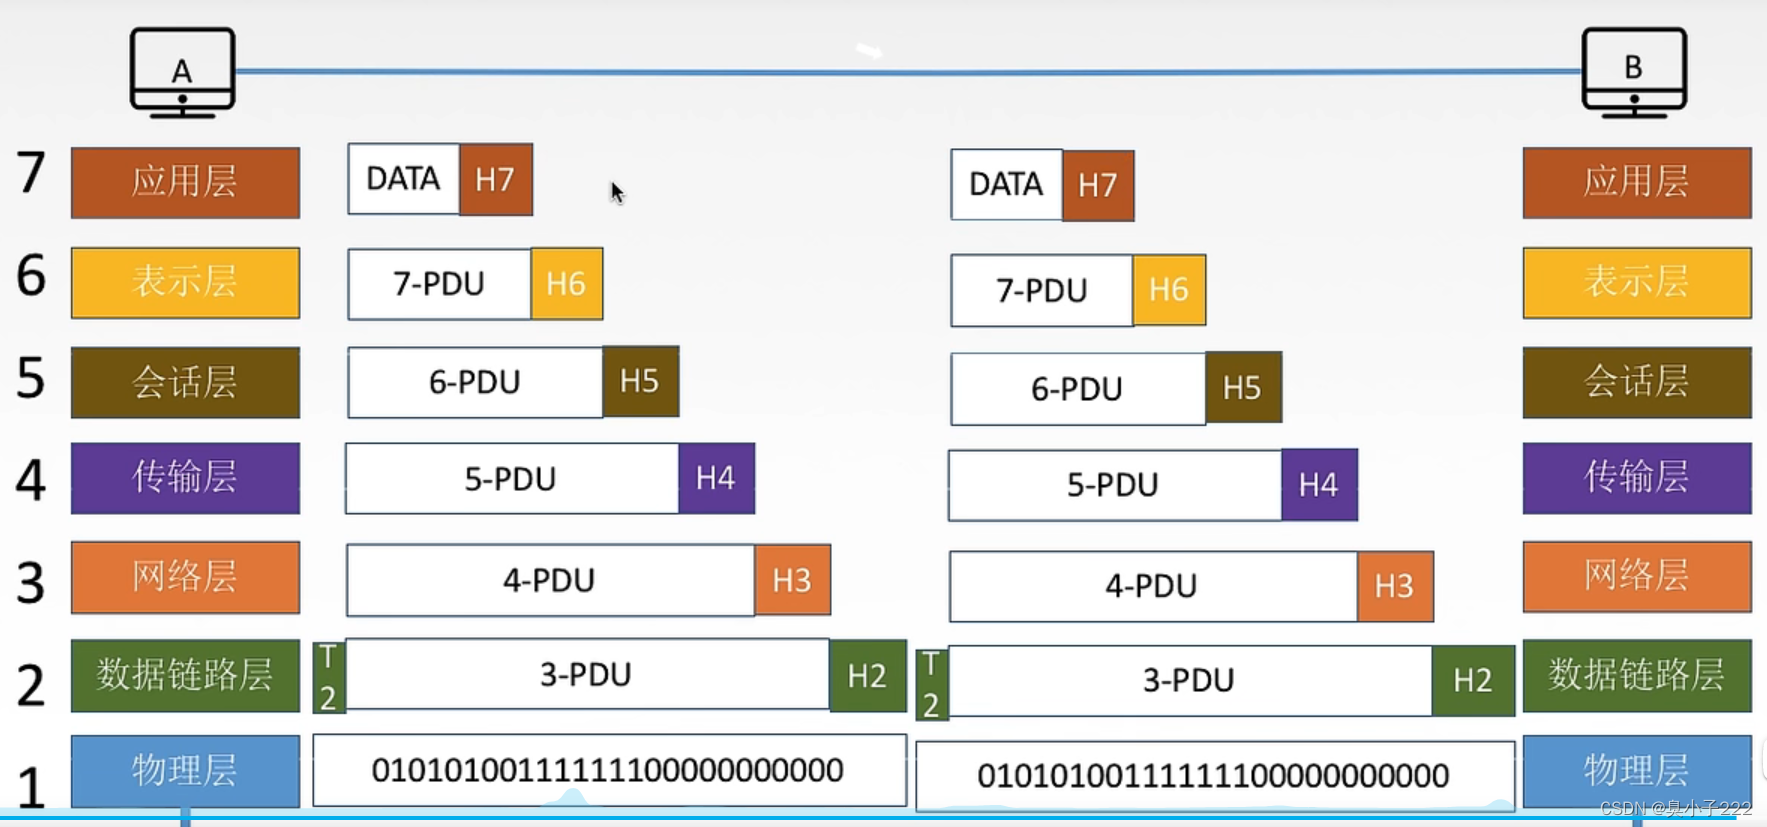
Task: Select layer number 3 label
Action: click(31, 583)
